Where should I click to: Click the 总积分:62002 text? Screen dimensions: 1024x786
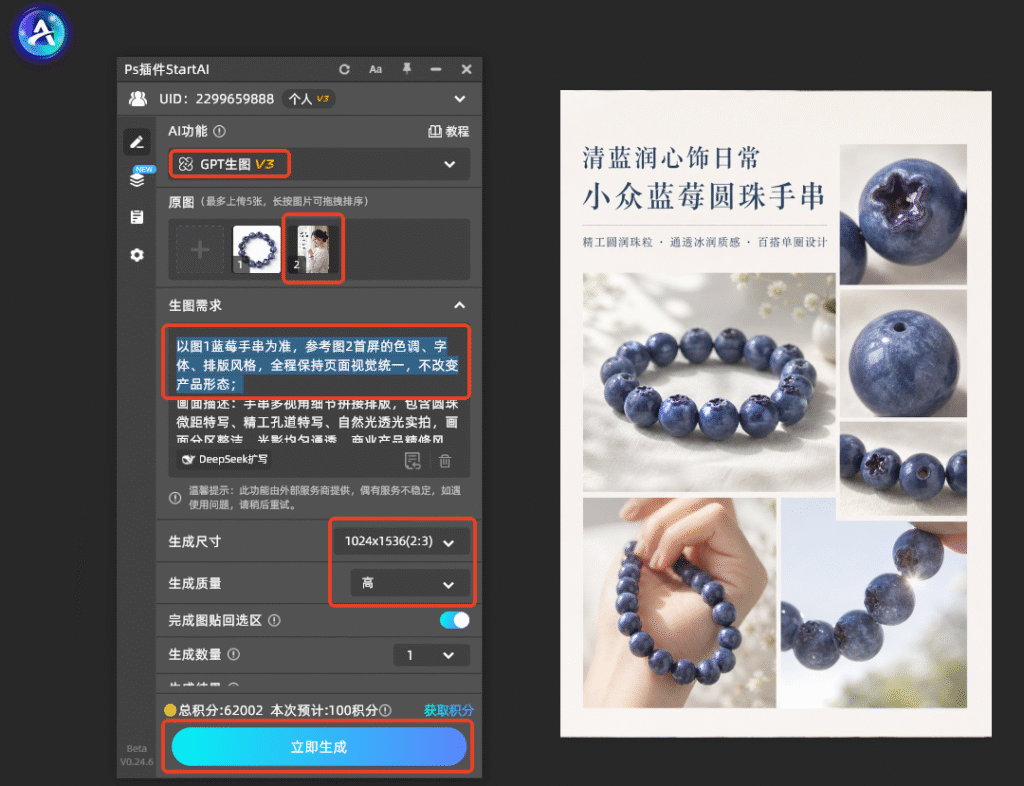point(221,710)
